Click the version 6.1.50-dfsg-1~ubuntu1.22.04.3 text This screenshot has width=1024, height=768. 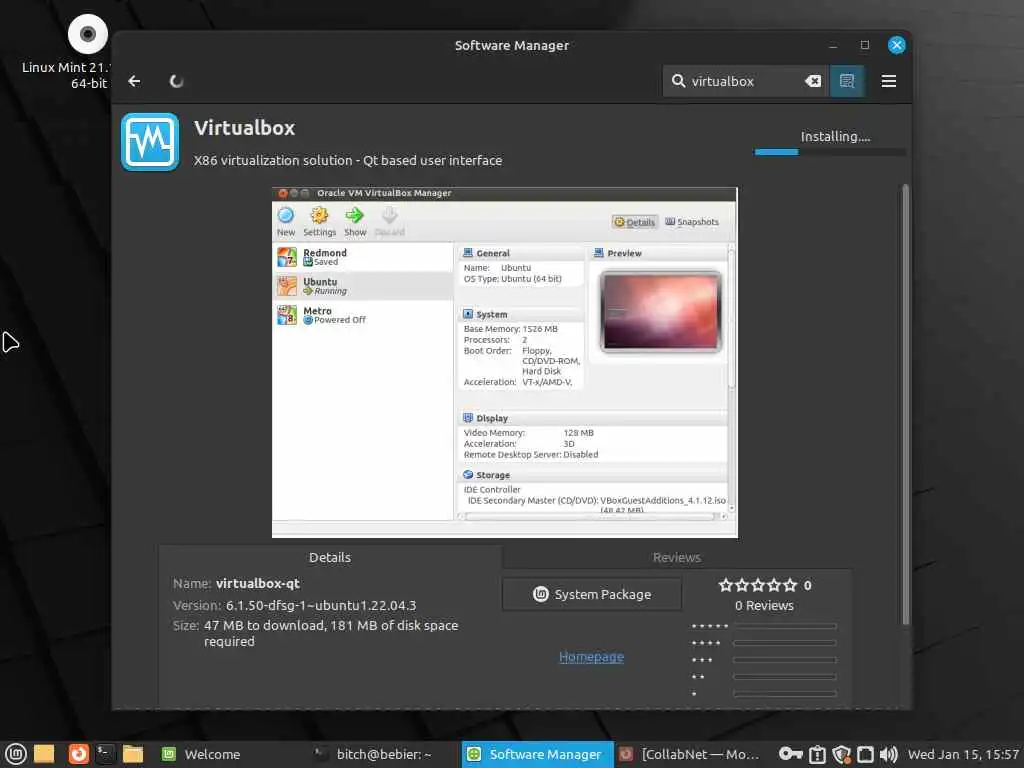321,605
